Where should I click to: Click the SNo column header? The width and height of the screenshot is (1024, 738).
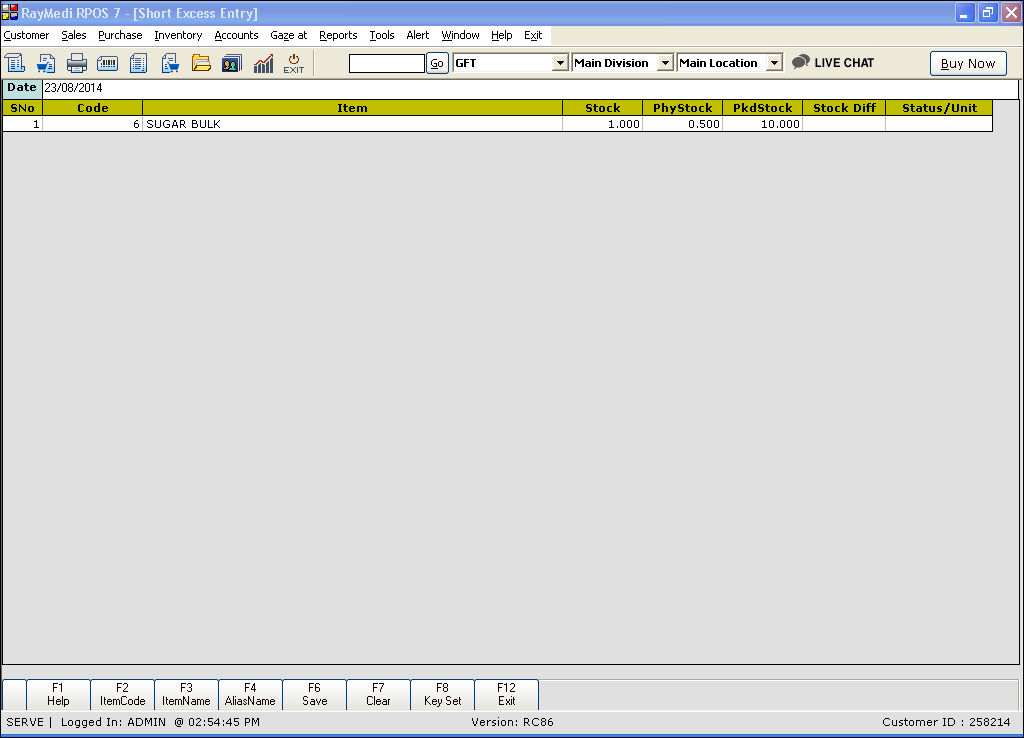tap(22, 108)
